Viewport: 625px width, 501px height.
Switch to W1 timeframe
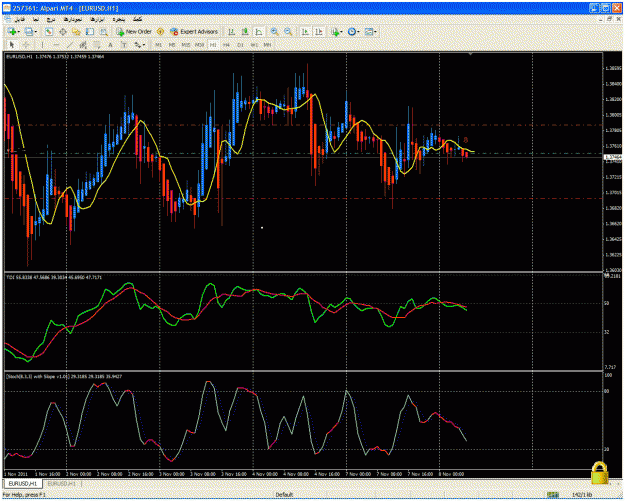click(254, 45)
